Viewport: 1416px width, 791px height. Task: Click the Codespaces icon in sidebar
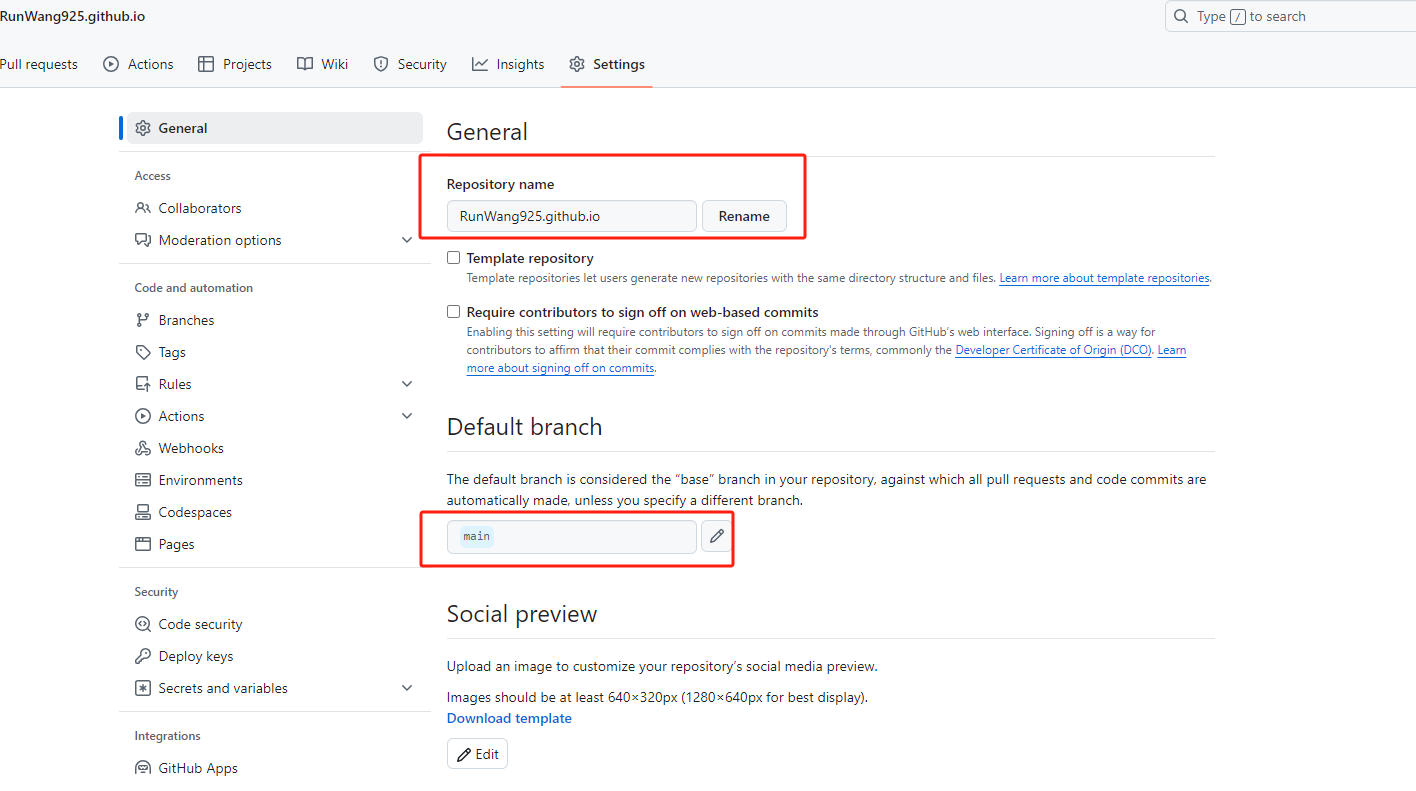[143, 512]
